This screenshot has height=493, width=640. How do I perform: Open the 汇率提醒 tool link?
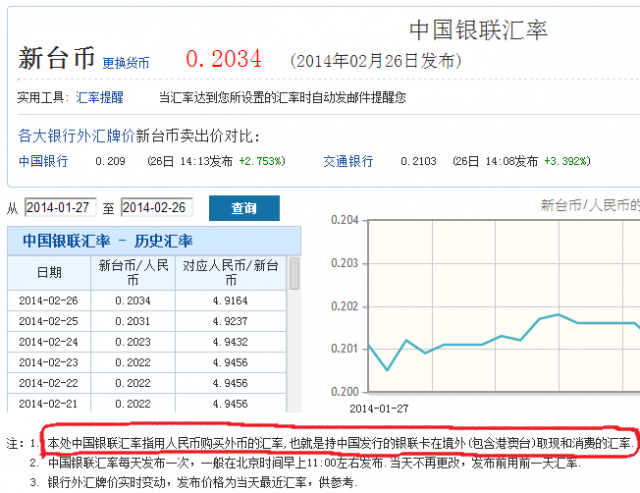[x=100, y=97]
